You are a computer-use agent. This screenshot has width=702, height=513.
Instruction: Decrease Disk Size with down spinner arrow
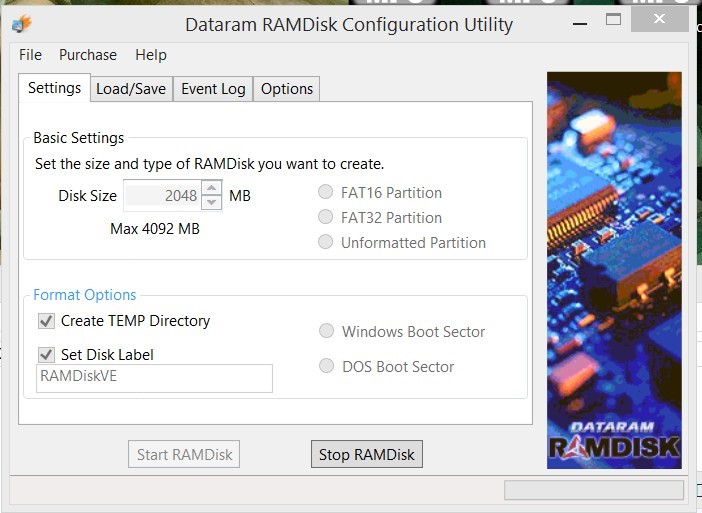point(211,203)
